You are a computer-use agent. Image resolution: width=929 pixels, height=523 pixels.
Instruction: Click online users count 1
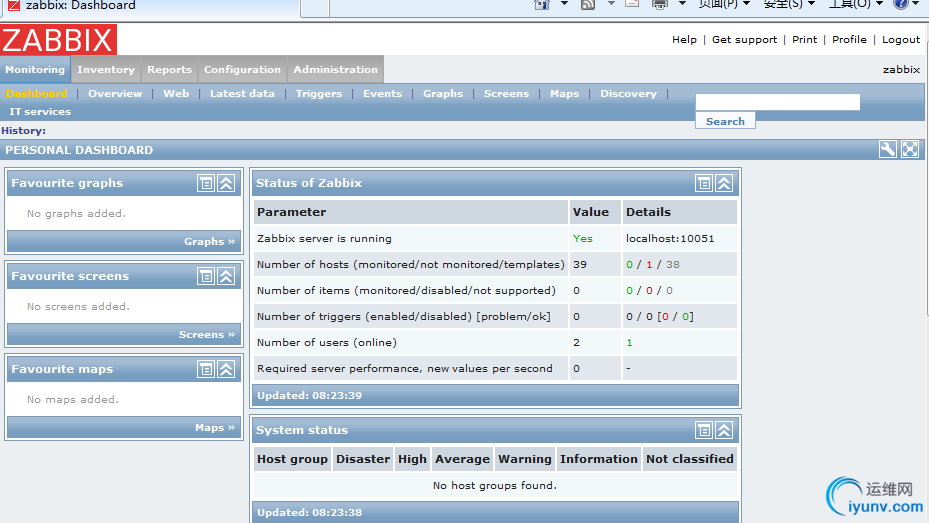click(629, 342)
